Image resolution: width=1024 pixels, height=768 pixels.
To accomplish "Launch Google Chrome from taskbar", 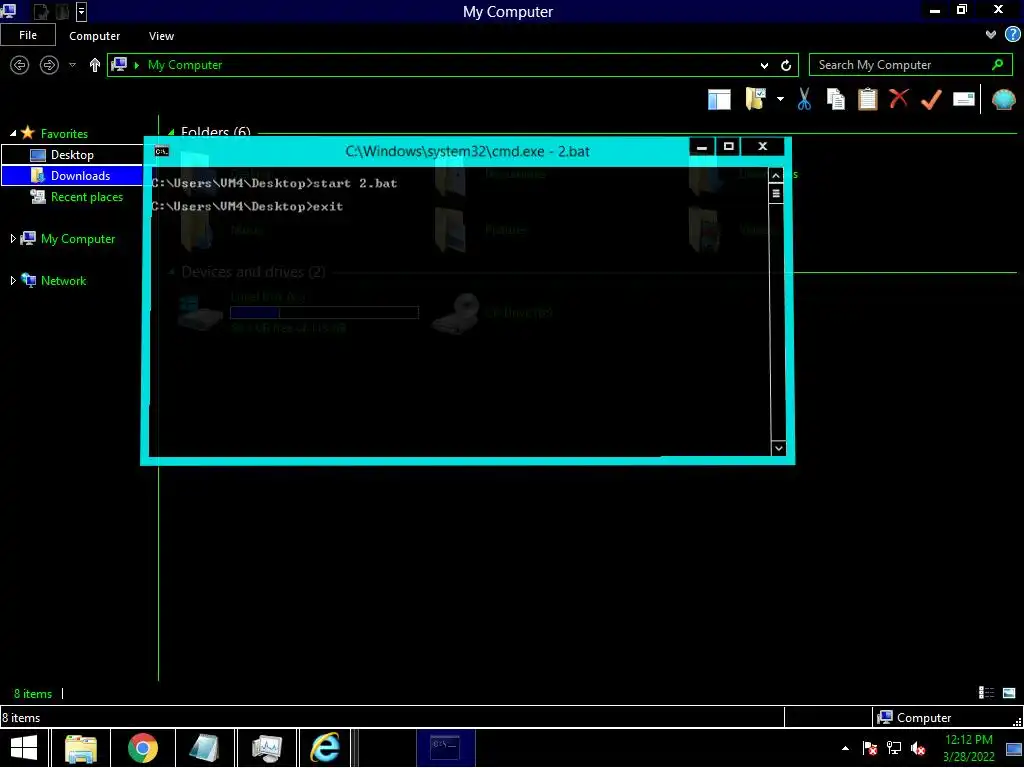I will [142, 748].
